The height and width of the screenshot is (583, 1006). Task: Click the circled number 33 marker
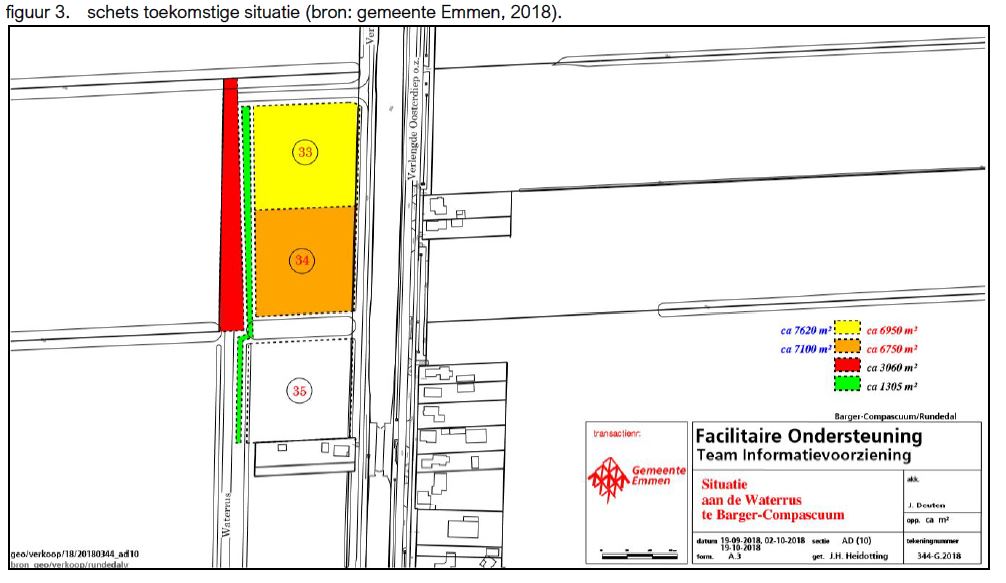point(304,152)
